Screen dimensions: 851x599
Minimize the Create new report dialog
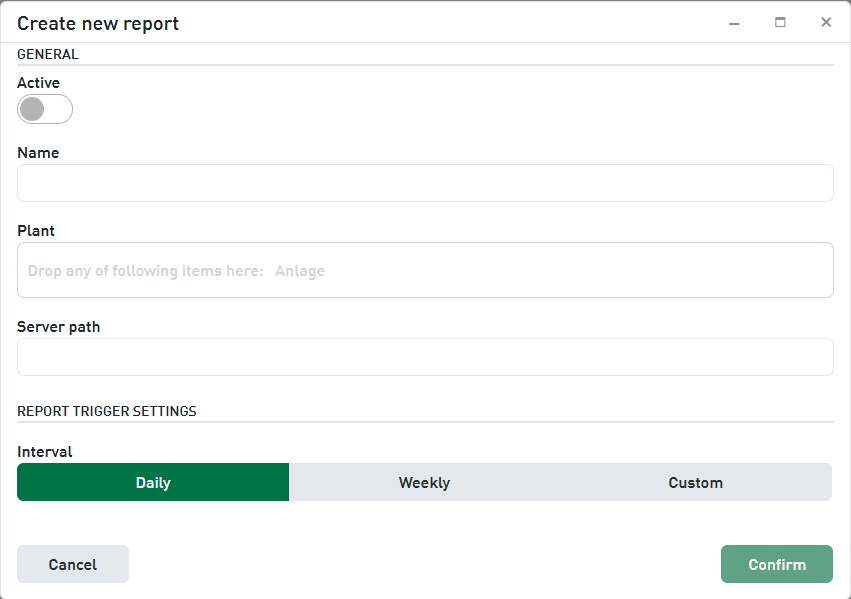734,23
